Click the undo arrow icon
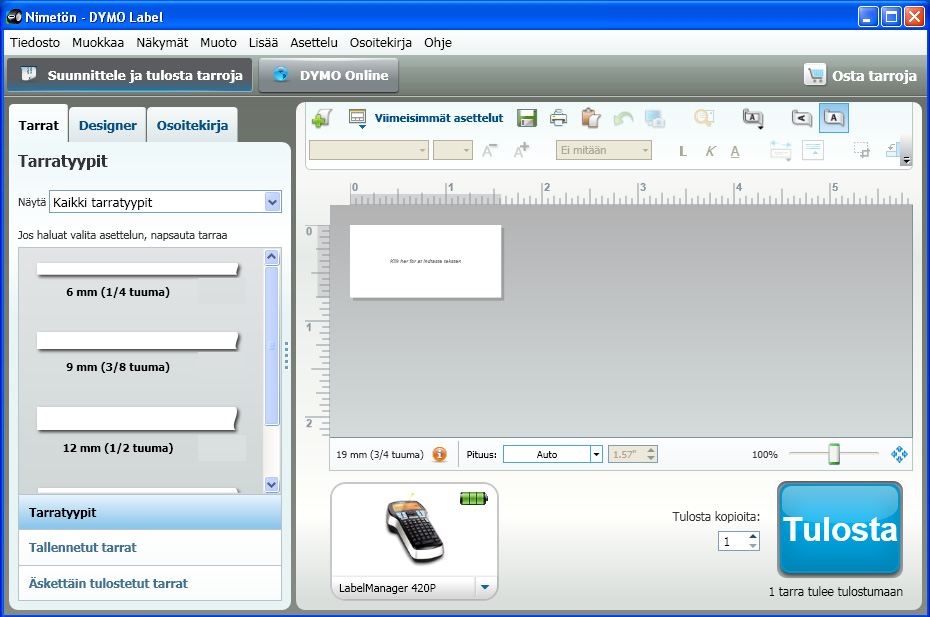Image resolution: width=930 pixels, height=617 pixels. click(623, 119)
